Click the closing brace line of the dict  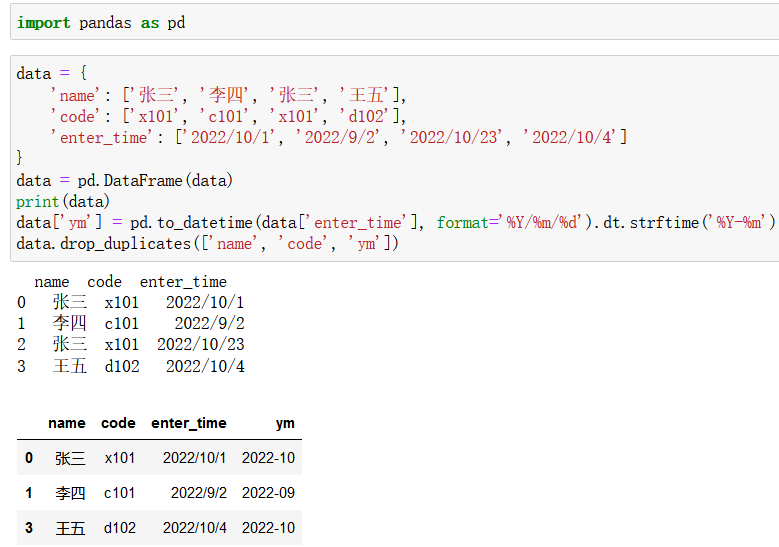21,158
